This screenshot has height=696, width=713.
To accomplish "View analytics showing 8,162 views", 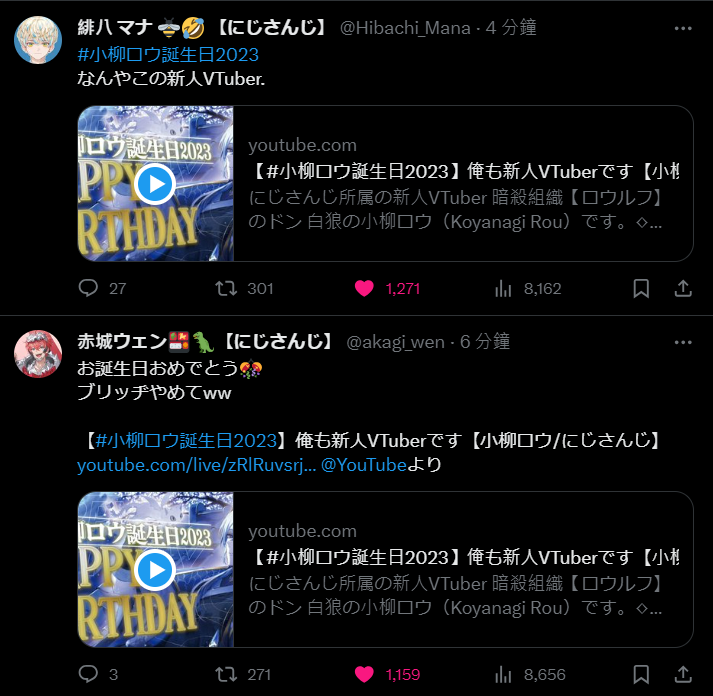I will coord(503,288).
